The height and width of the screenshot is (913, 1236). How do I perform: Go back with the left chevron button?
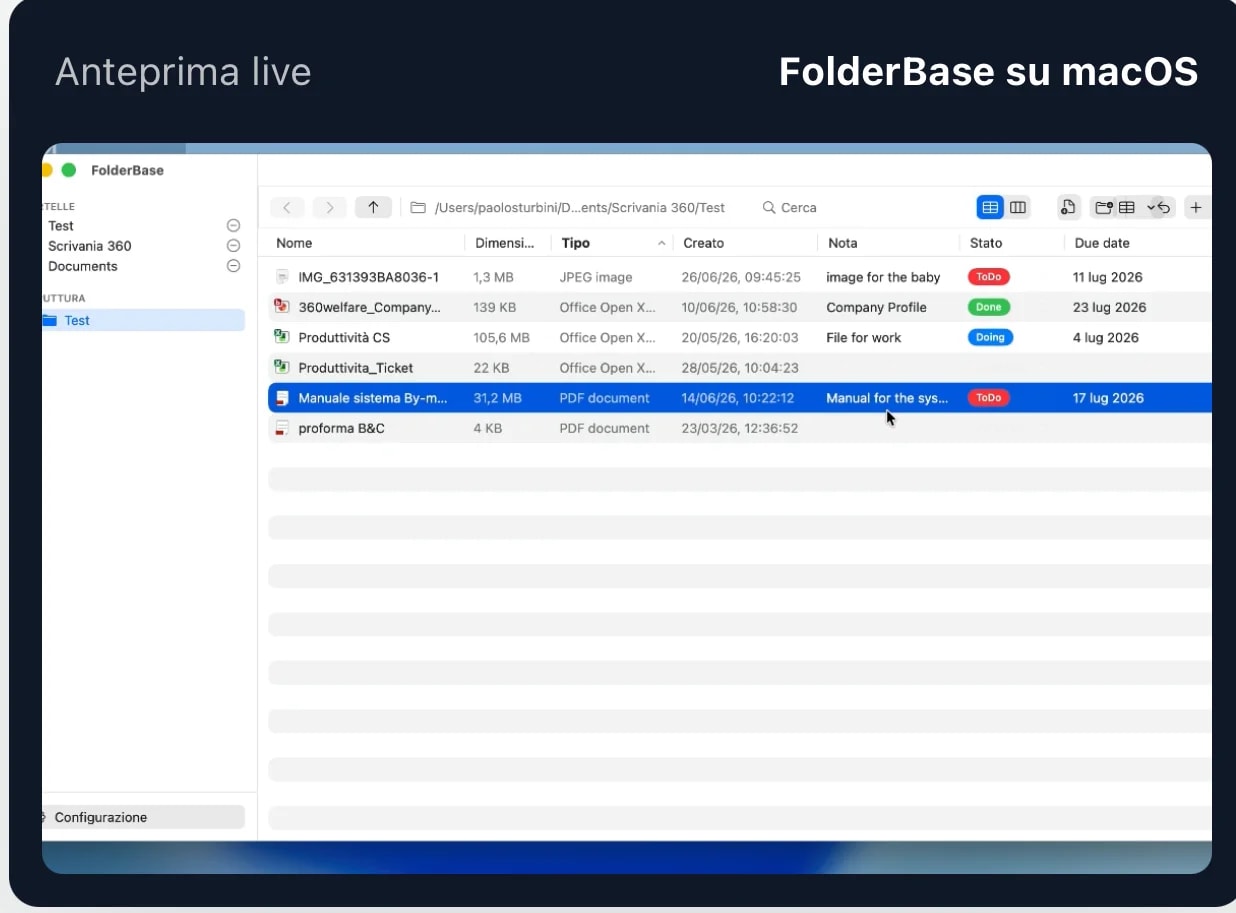pyautogui.click(x=287, y=207)
